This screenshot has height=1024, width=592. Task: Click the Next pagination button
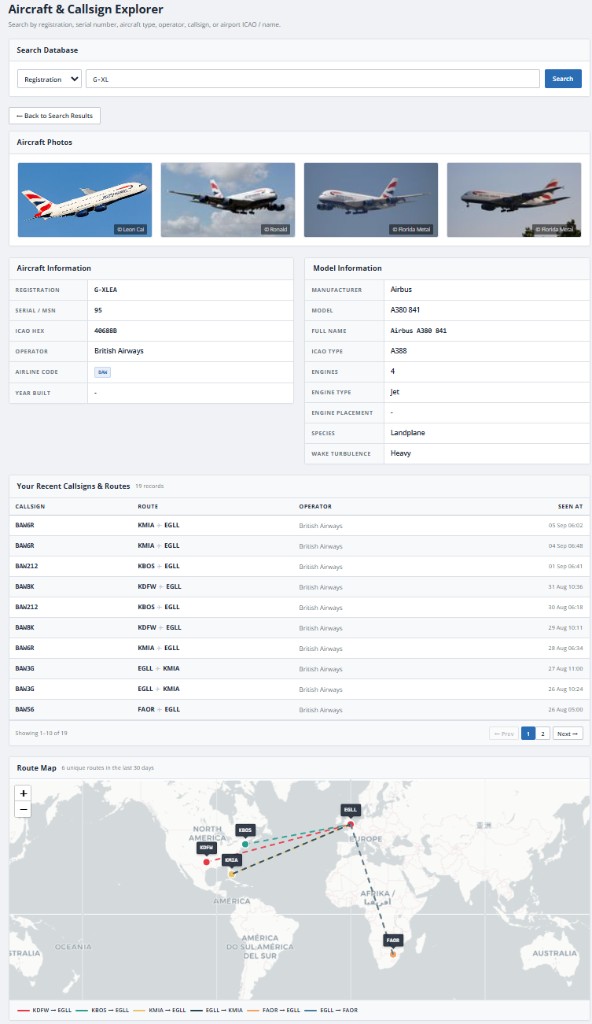point(567,734)
